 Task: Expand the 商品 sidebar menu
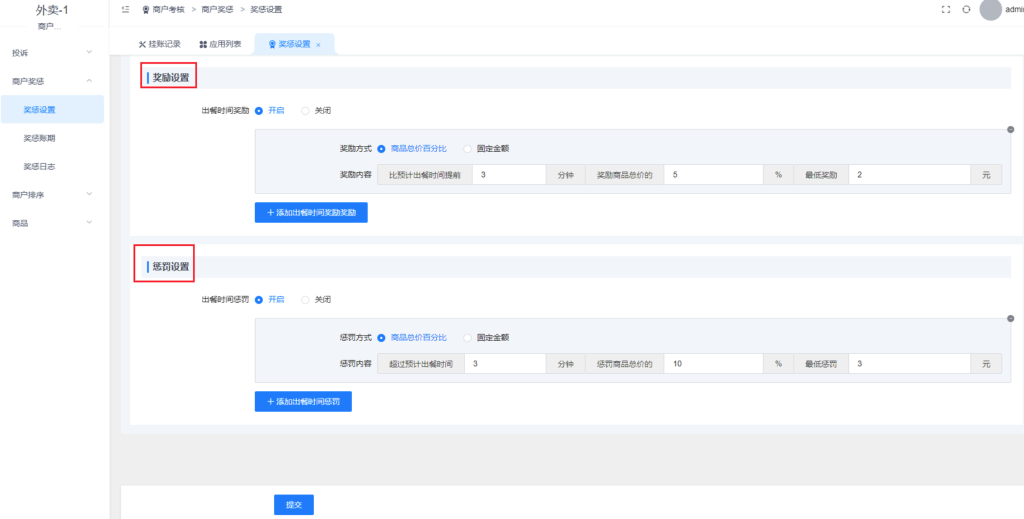(x=53, y=223)
